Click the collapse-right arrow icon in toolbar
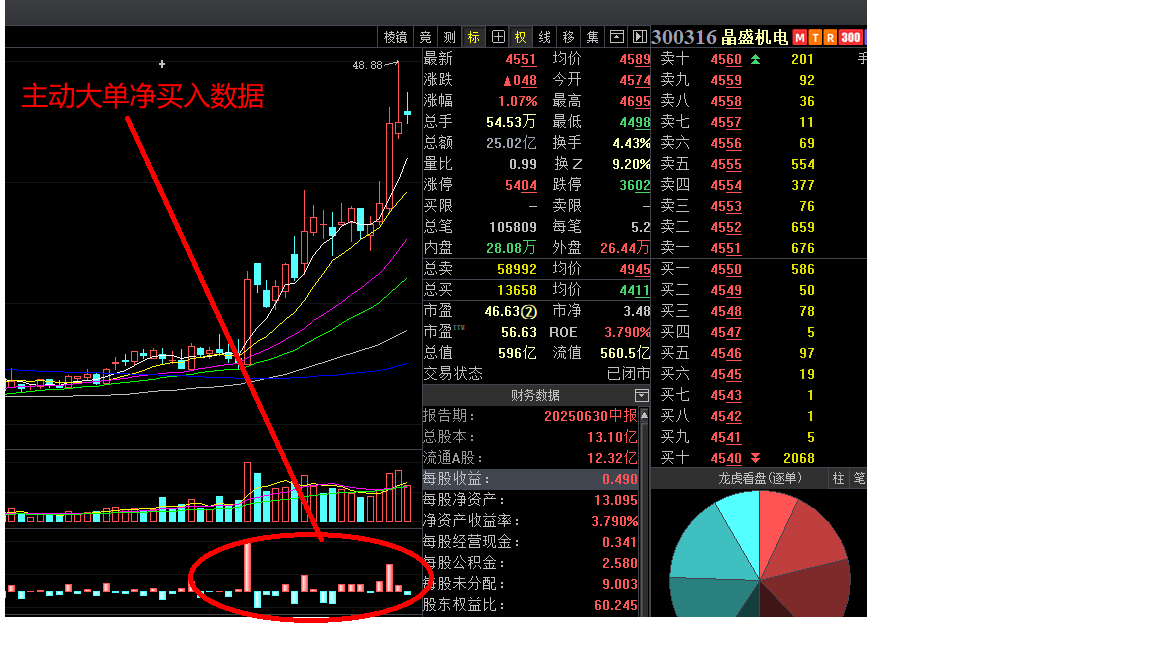 (x=640, y=37)
